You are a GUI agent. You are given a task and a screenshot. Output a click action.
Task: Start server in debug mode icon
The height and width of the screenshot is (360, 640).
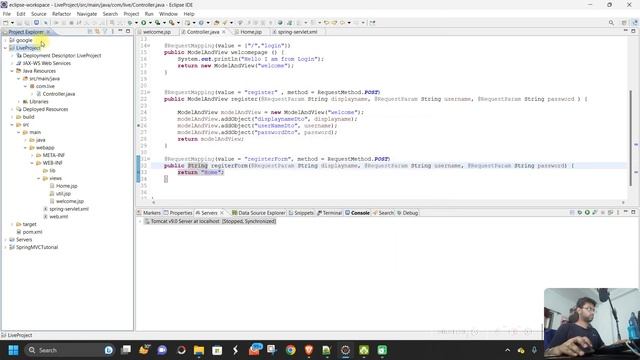coord(580,213)
